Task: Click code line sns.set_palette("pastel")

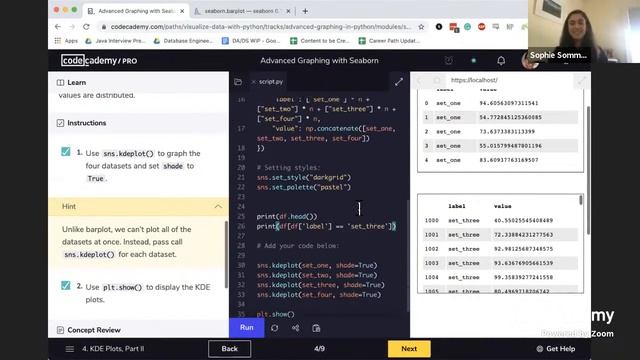Action: pos(304,187)
